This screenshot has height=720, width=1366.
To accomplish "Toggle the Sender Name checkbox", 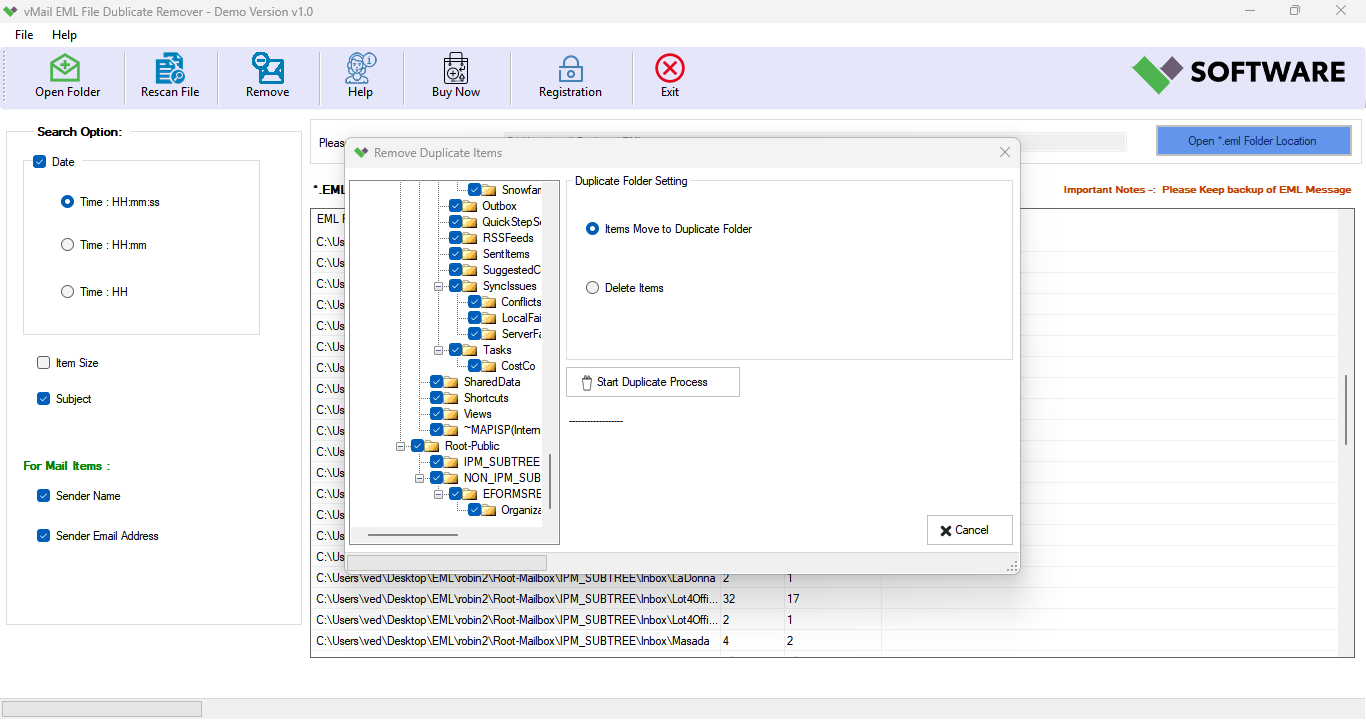I will pyautogui.click(x=43, y=496).
